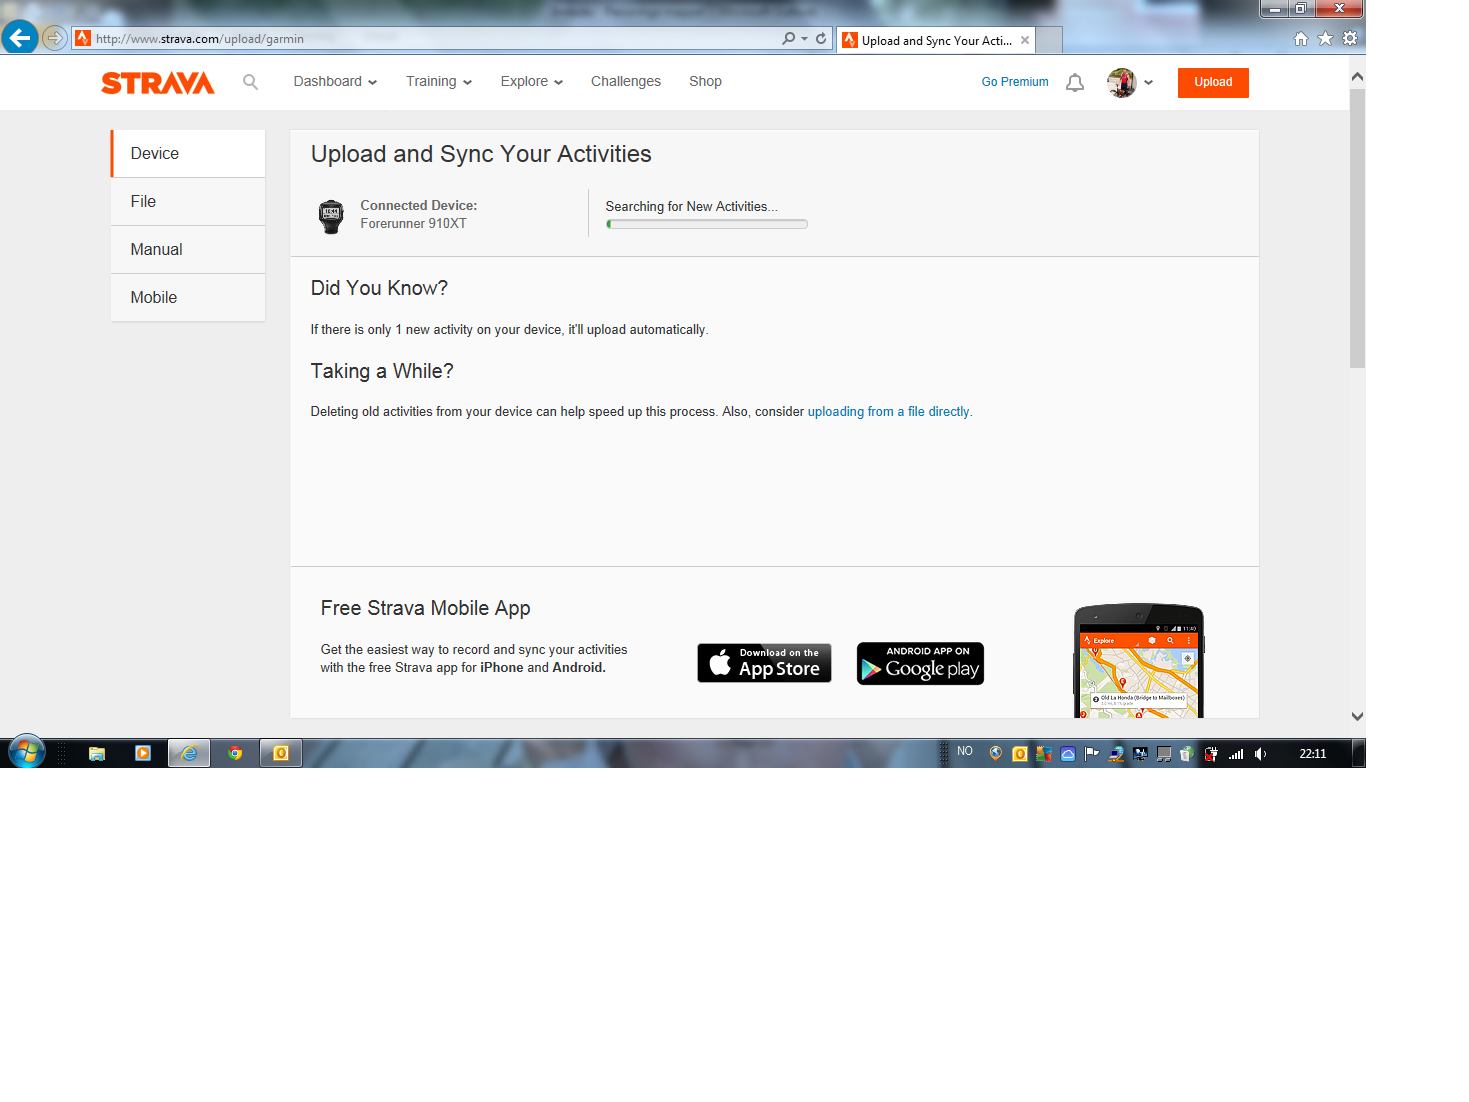Click 'Taking a While?' heading
The width and height of the screenshot is (1469, 1102).
pos(382,371)
